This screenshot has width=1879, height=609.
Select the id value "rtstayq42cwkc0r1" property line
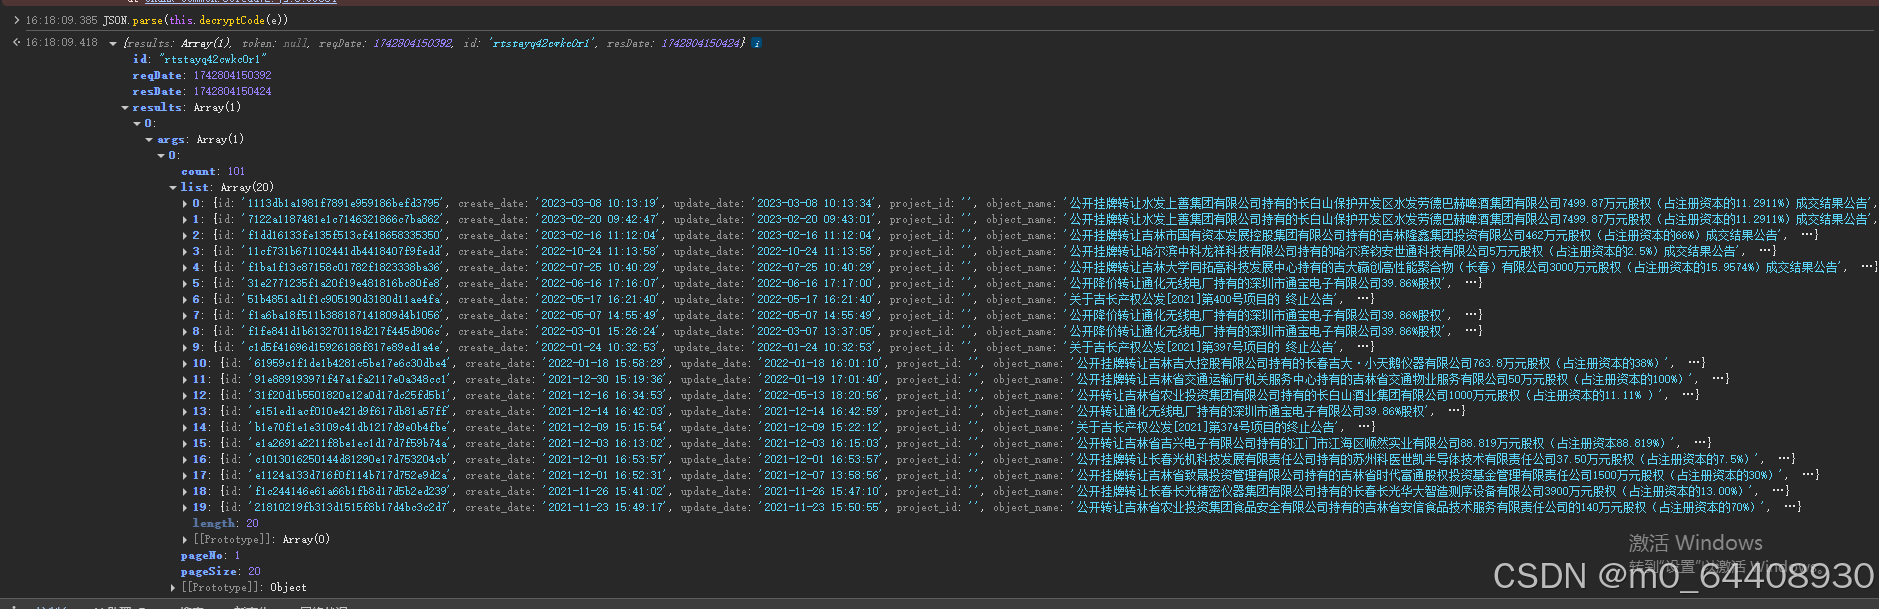coord(200,60)
